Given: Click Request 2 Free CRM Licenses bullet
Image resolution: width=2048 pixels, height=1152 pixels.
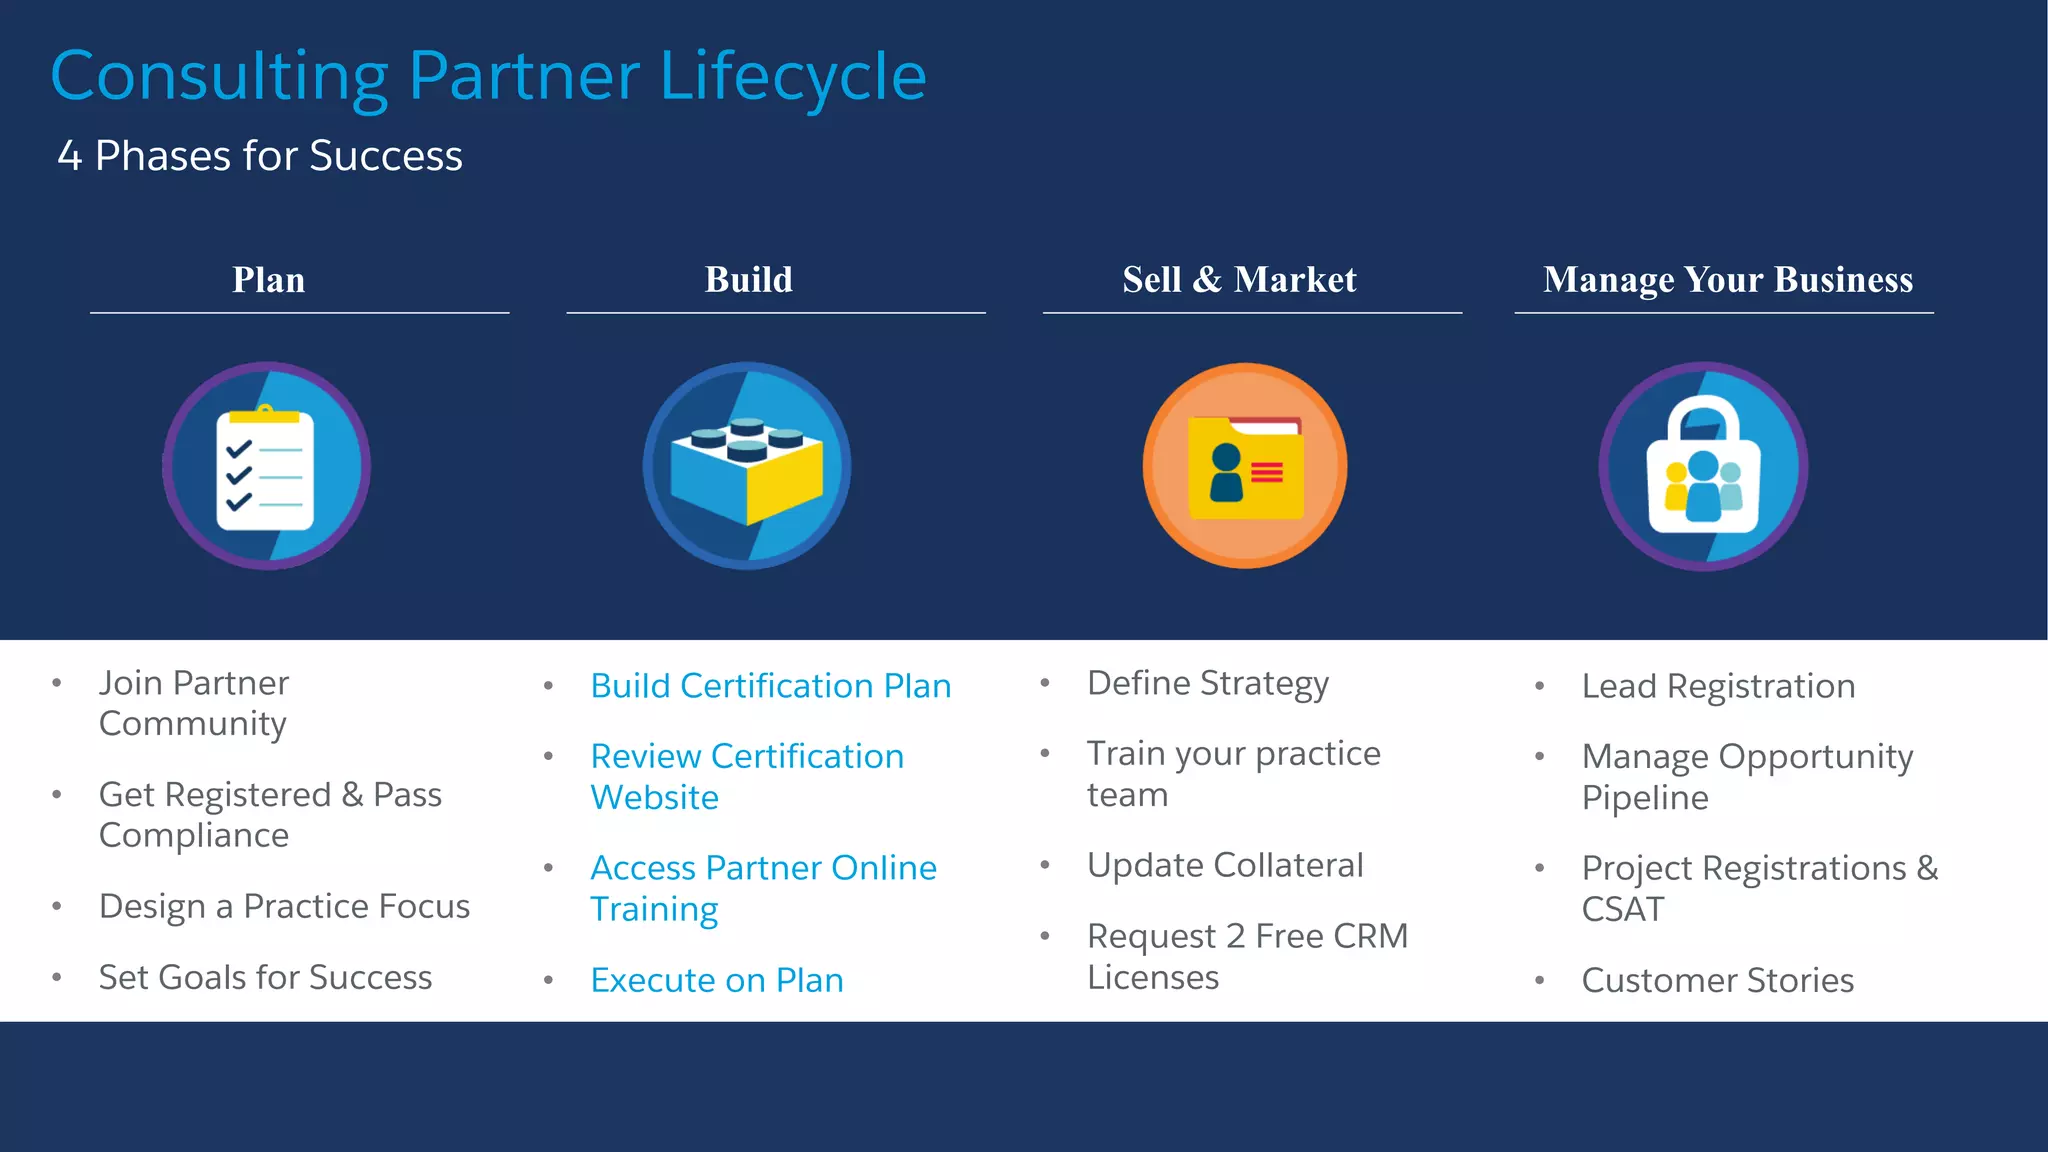Looking at the screenshot, I should click(1248, 957).
